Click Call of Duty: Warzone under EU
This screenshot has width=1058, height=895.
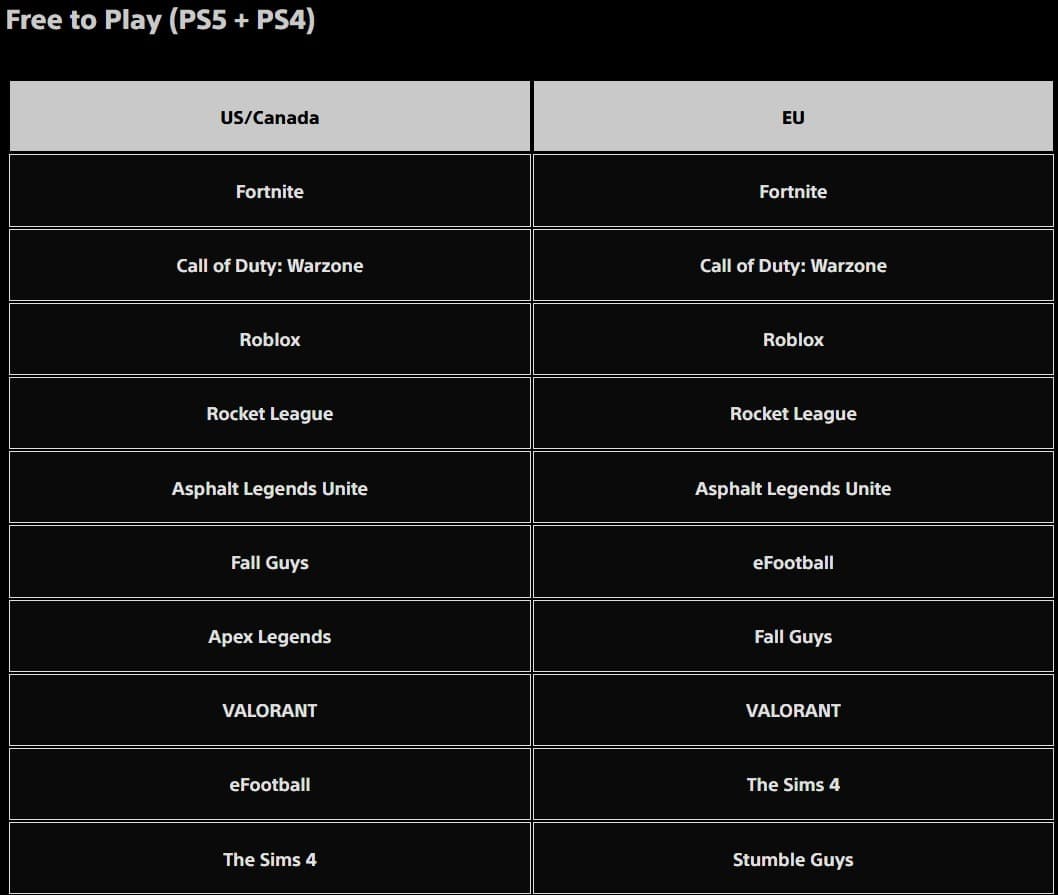click(793, 265)
